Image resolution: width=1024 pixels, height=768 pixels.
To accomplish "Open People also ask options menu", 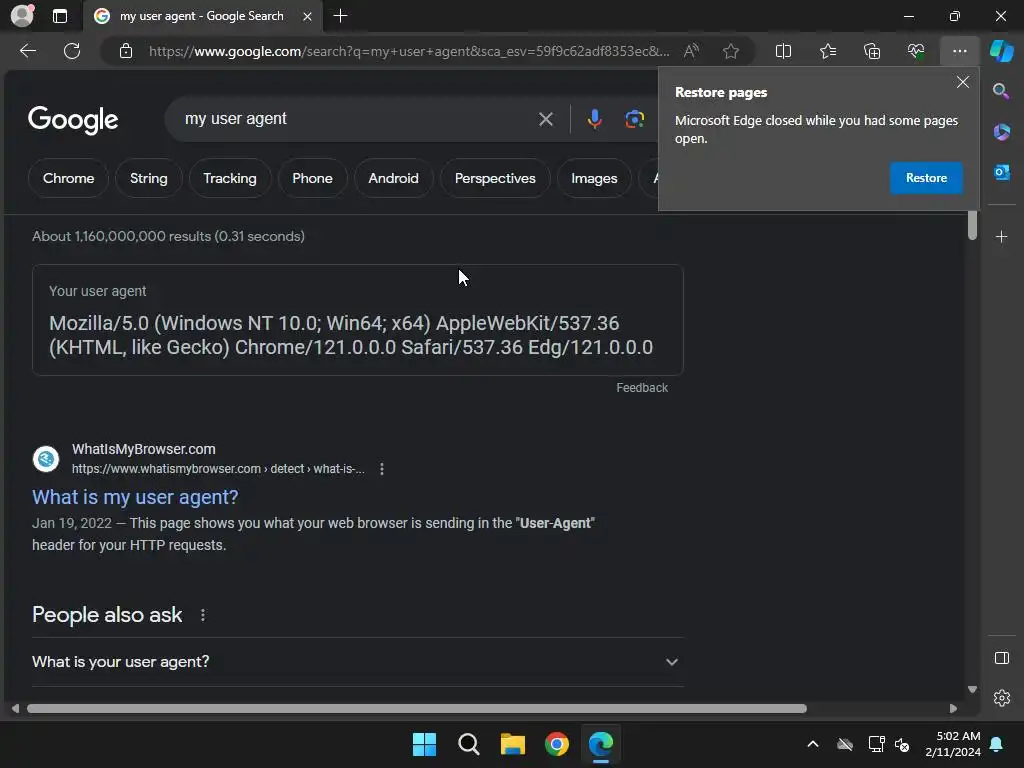I will 203,615.
